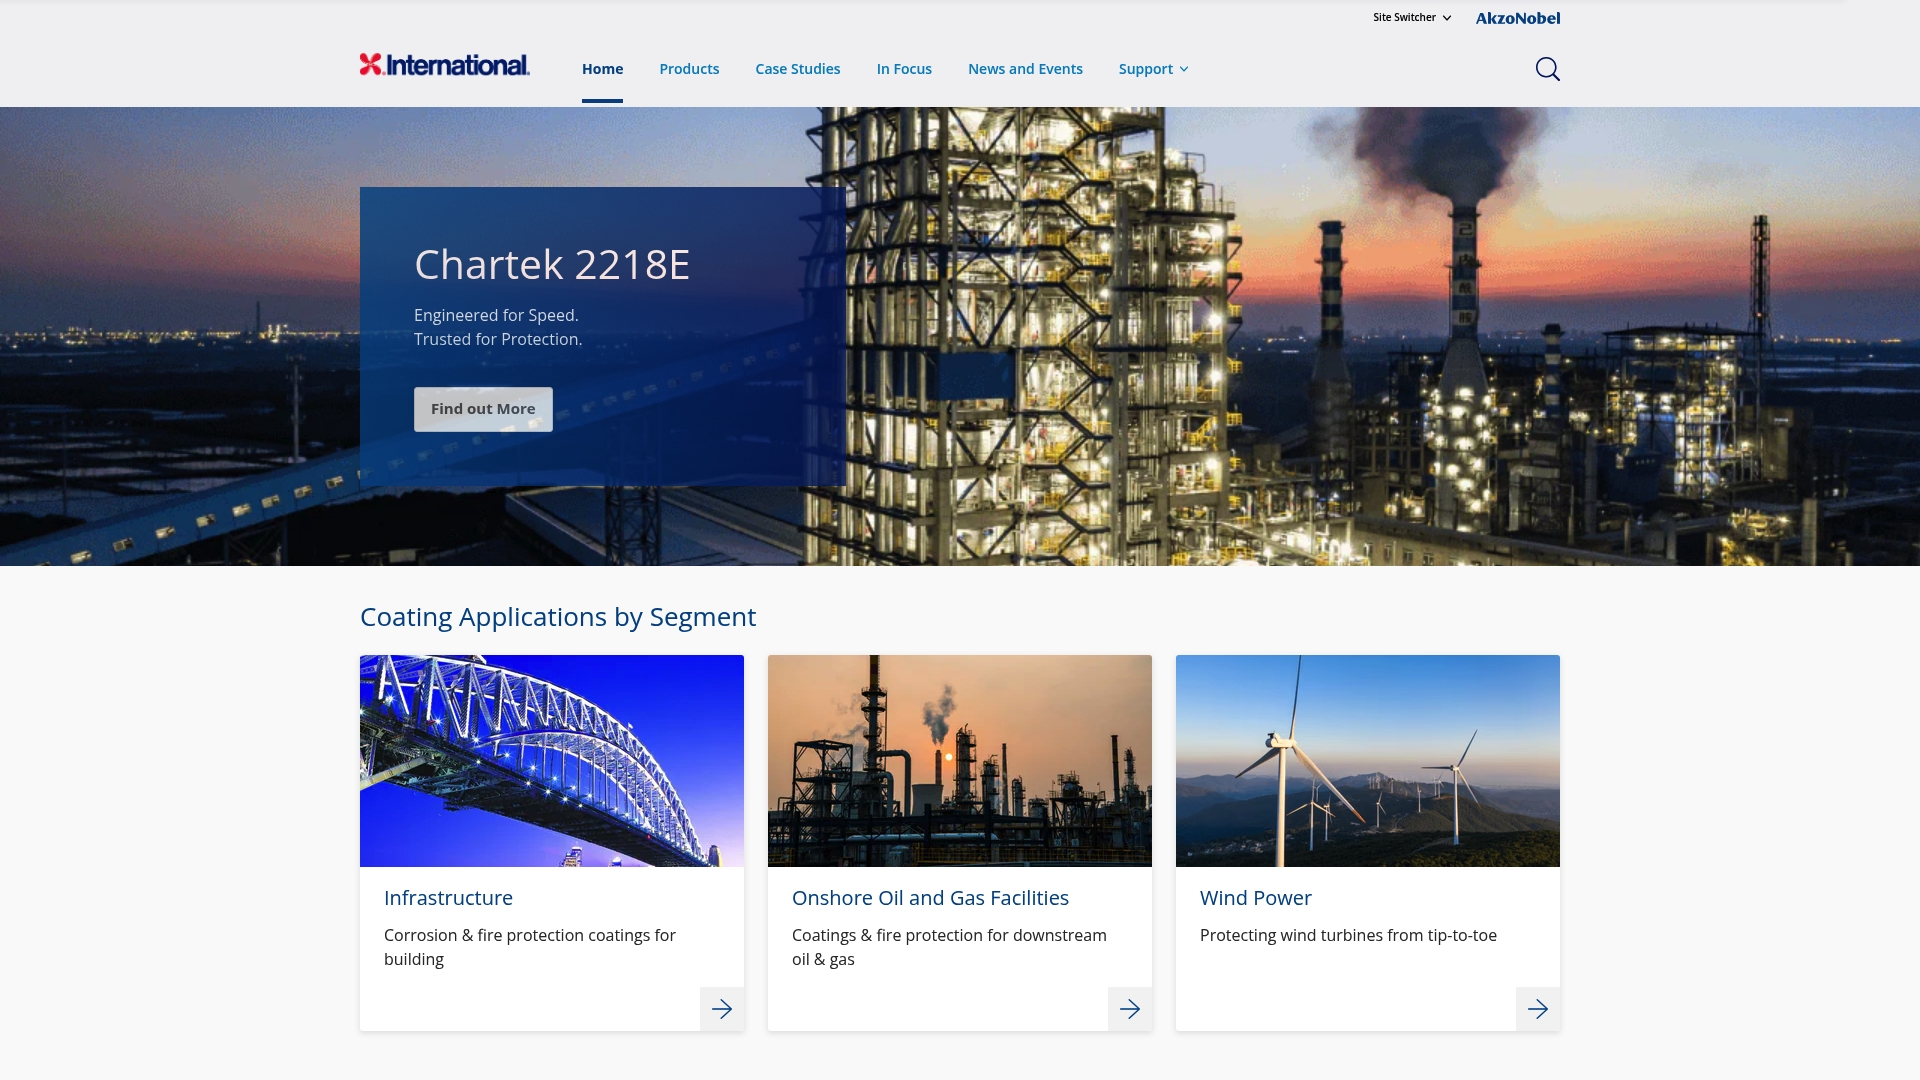The height and width of the screenshot is (1080, 1920).
Task: Click the International brand logo
Action: 444,65
